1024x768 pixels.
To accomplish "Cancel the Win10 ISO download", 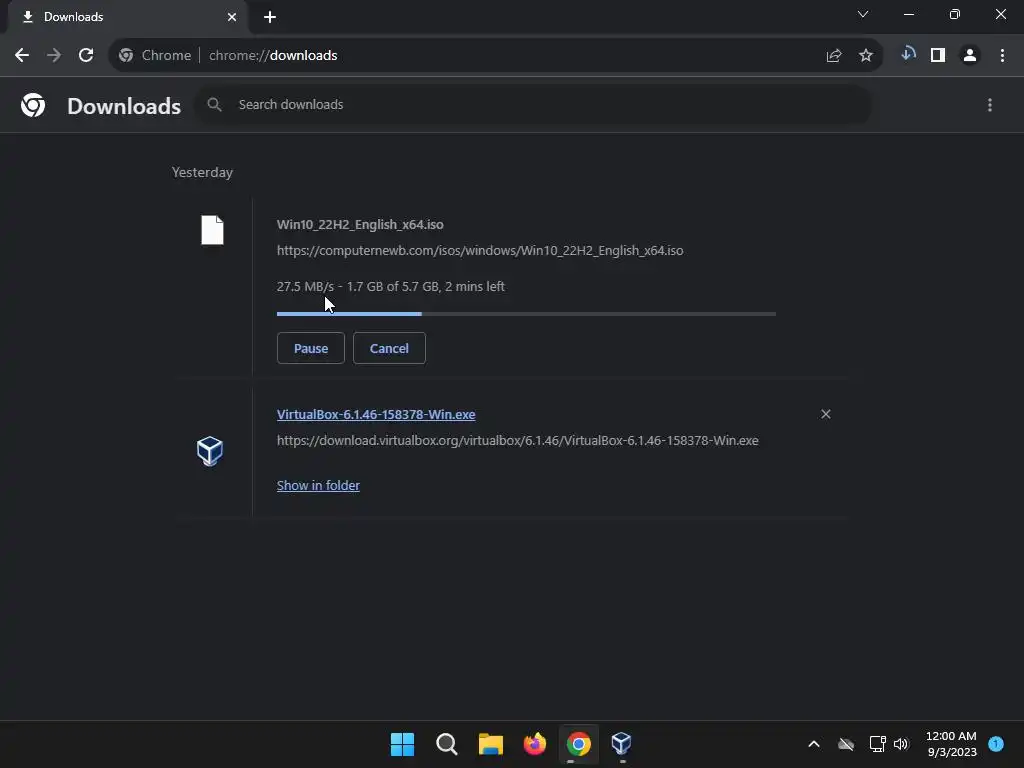I will coord(389,348).
